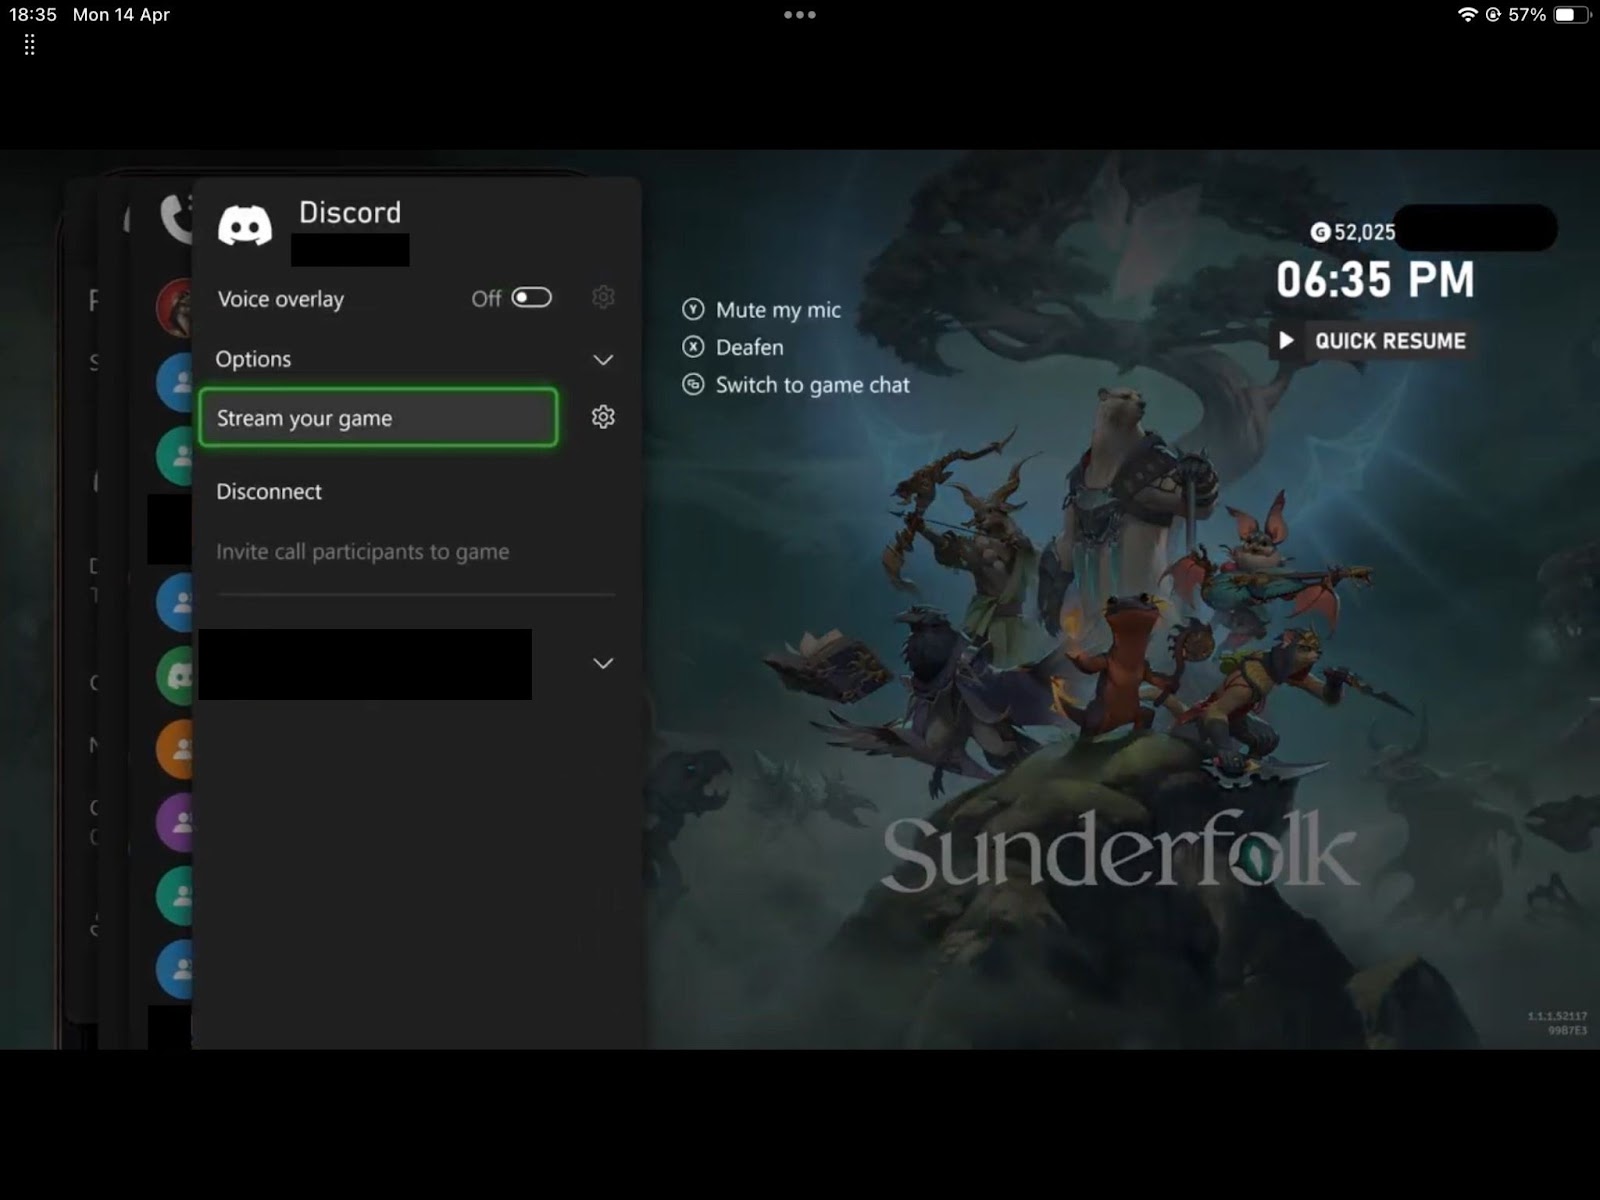Select Disconnect from the call
Image resolution: width=1600 pixels, height=1200 pixels.
coord(269,491)
